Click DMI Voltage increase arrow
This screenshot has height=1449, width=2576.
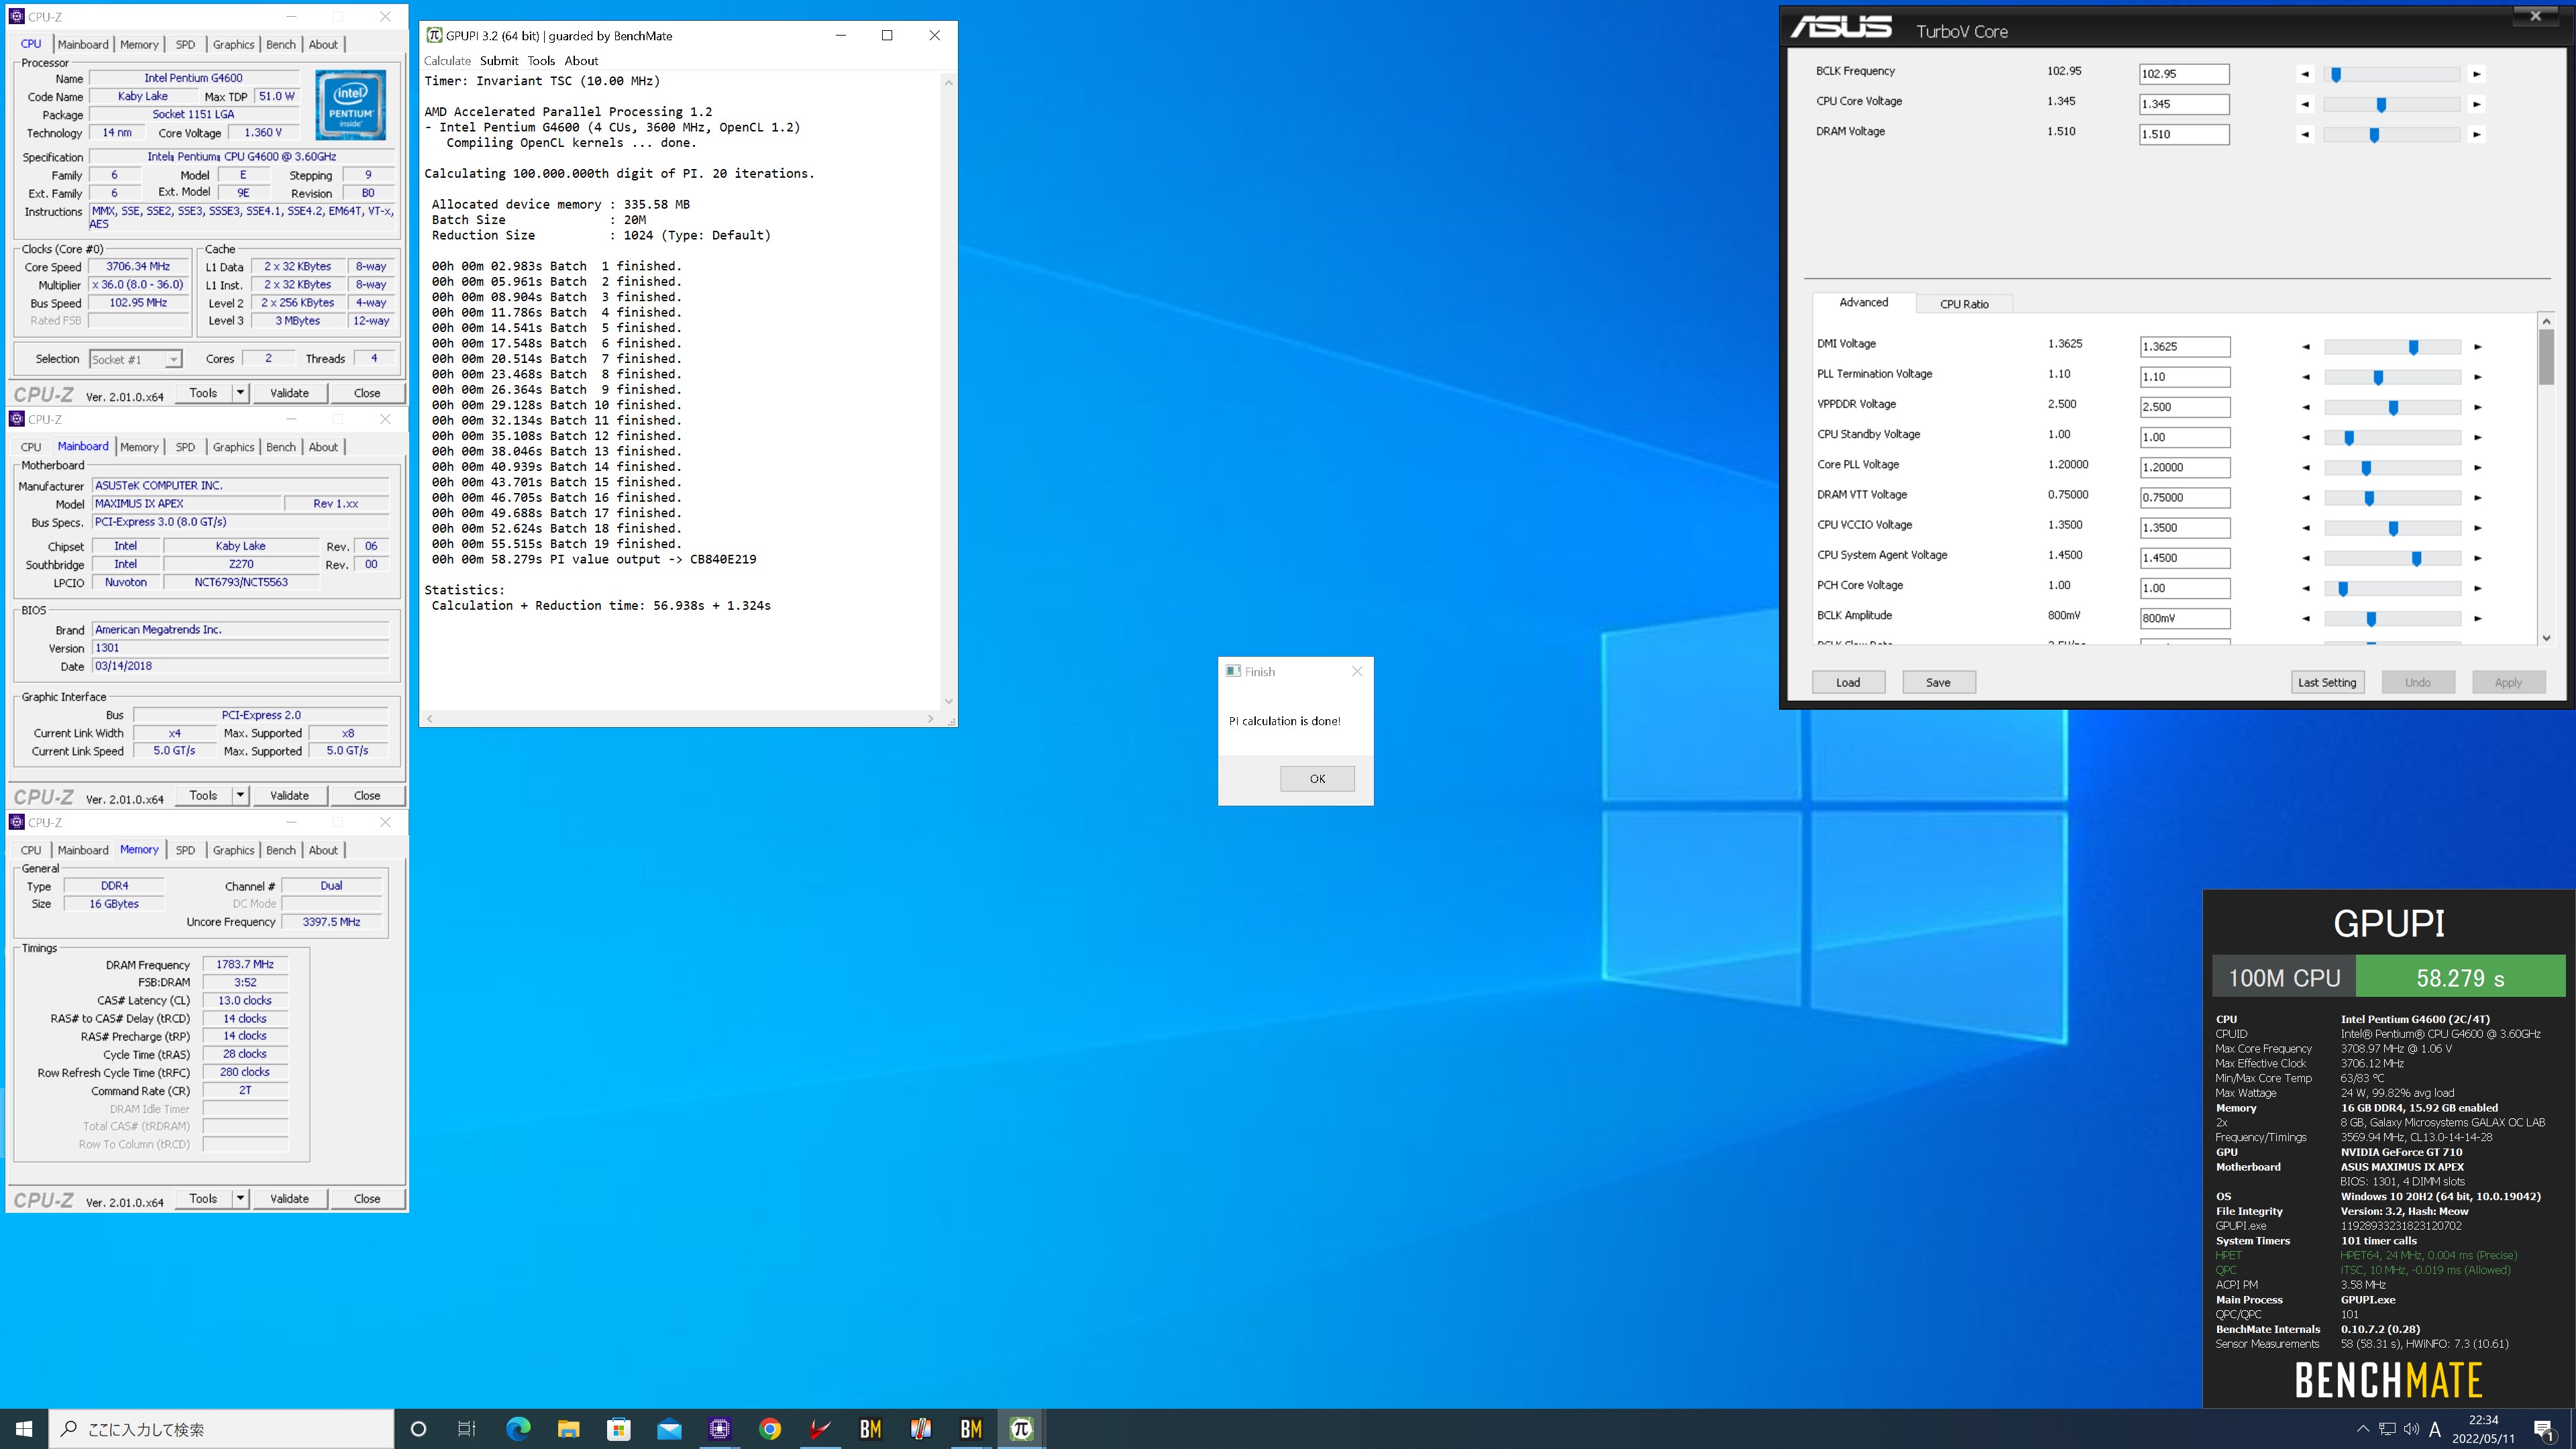2477,347
